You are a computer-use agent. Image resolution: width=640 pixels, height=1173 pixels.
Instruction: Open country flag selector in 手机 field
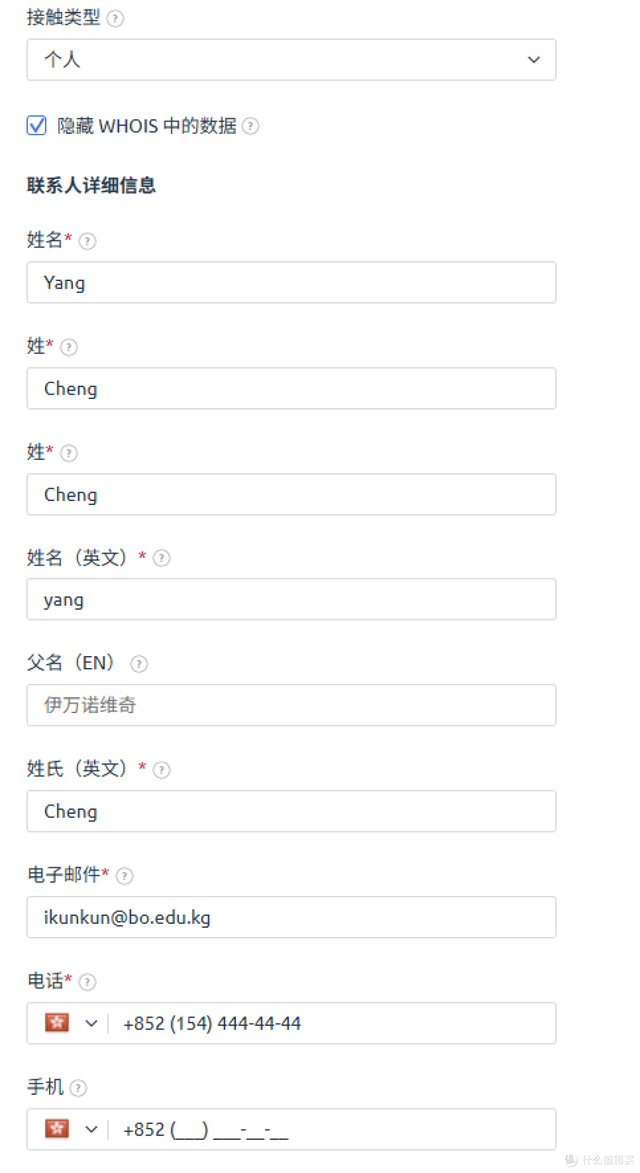pos(70,1130)
